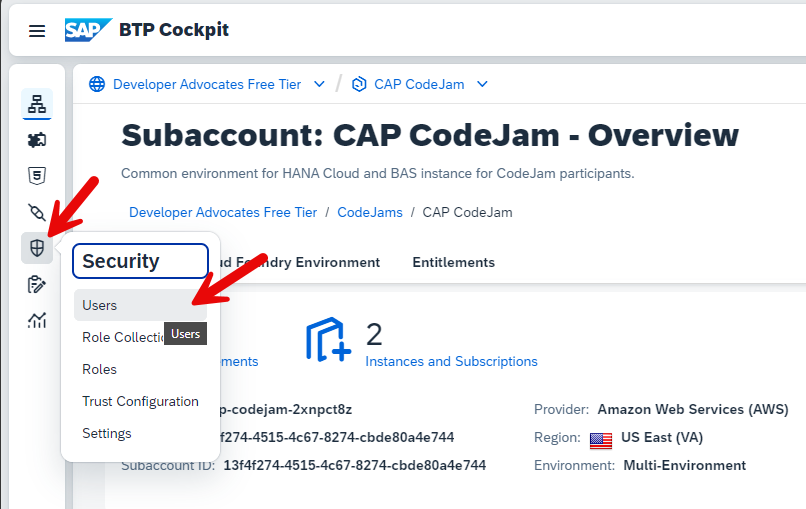Click the Instances and Subscriptions tile icon

click(x=328, y=340)
